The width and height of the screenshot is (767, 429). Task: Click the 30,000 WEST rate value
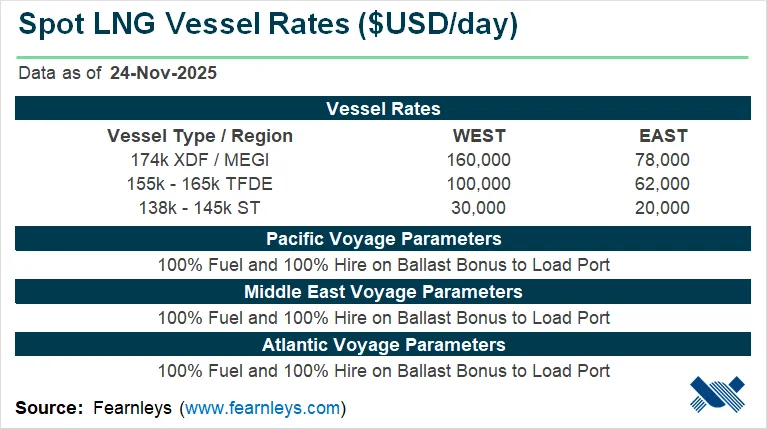click(478, 208)
